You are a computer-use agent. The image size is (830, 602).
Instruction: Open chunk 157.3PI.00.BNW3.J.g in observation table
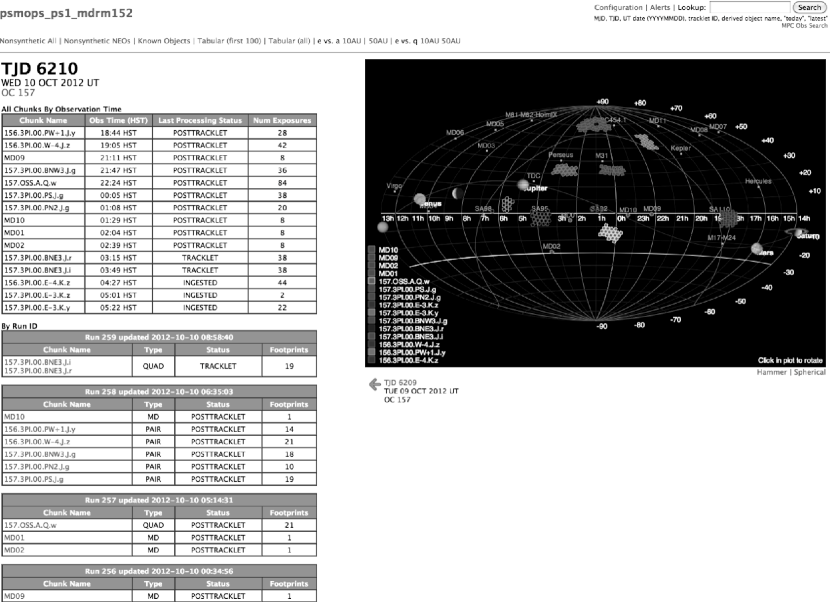click(40, 170)
